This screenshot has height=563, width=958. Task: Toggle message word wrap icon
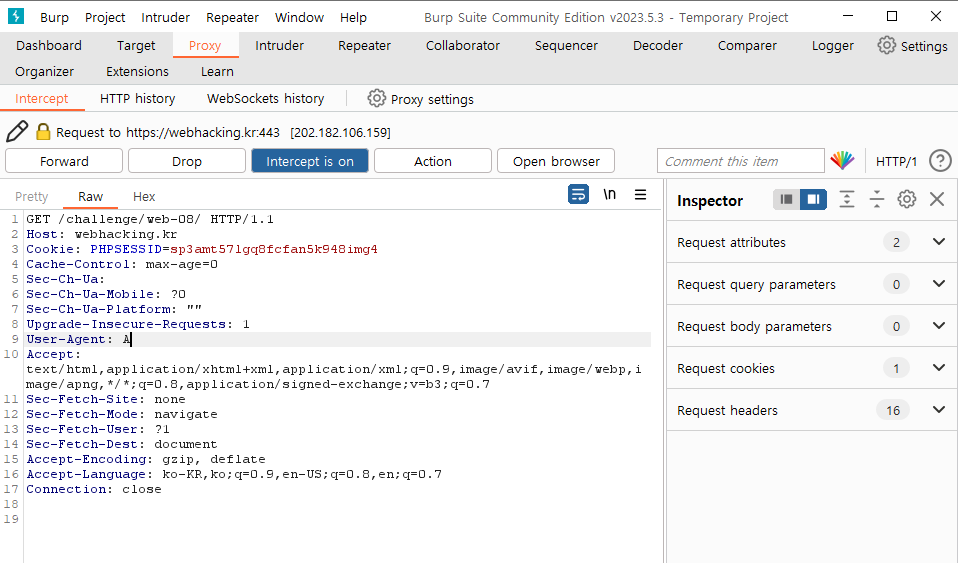click(578, 194)
